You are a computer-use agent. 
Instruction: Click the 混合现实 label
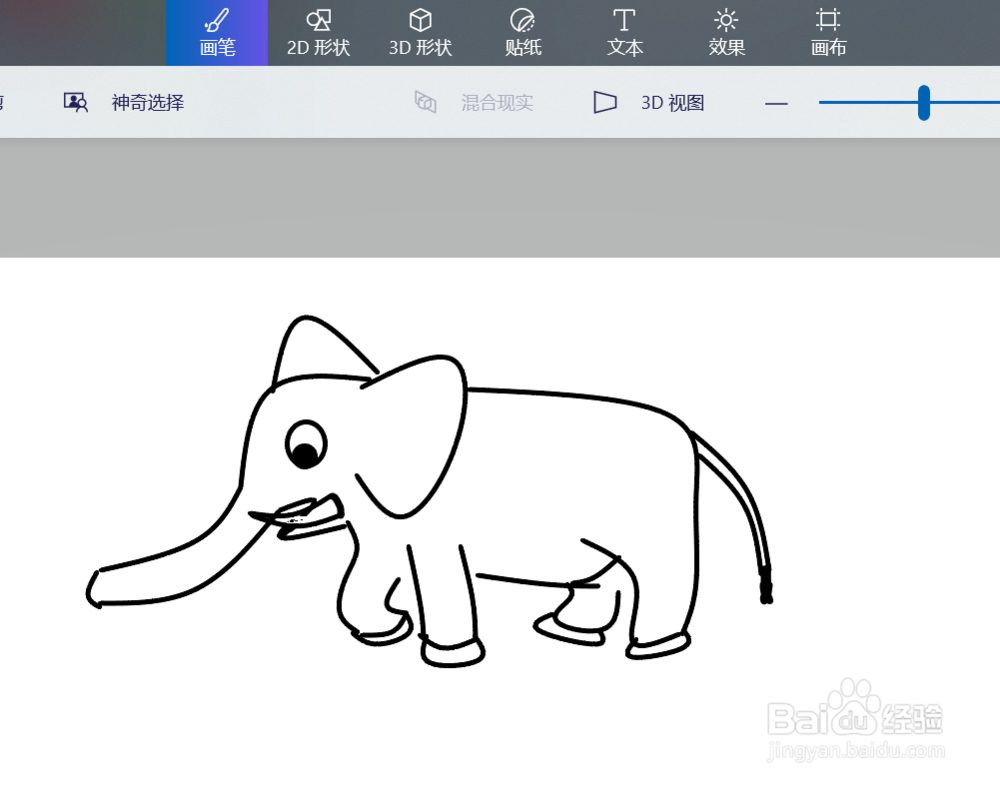(497, 103)
